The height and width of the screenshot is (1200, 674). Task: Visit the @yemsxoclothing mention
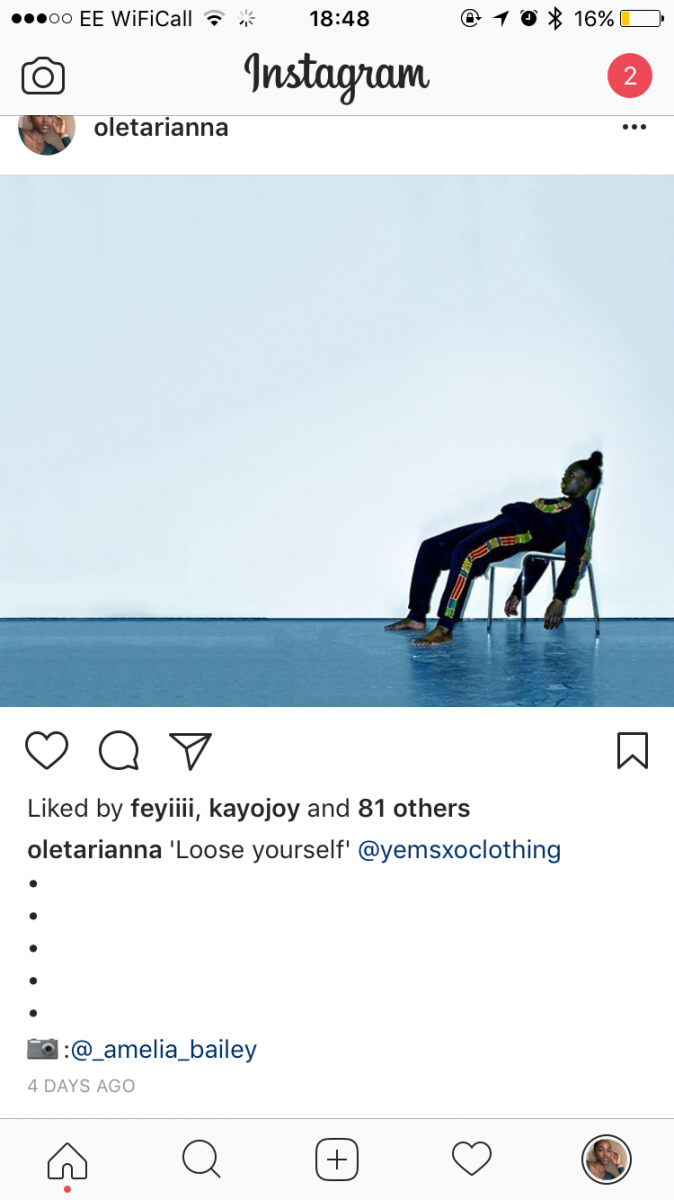click(459, 850)
